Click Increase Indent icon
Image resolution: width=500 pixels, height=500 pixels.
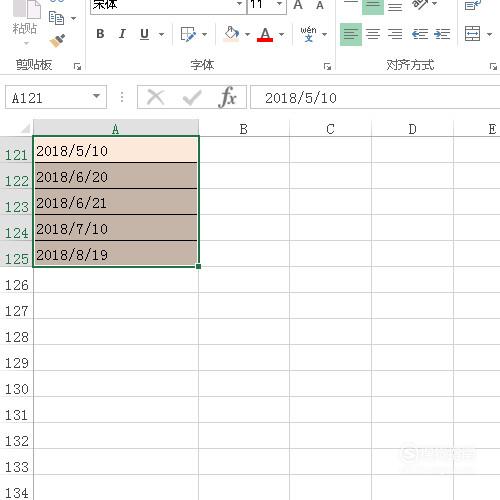click(x=442, y=34)
